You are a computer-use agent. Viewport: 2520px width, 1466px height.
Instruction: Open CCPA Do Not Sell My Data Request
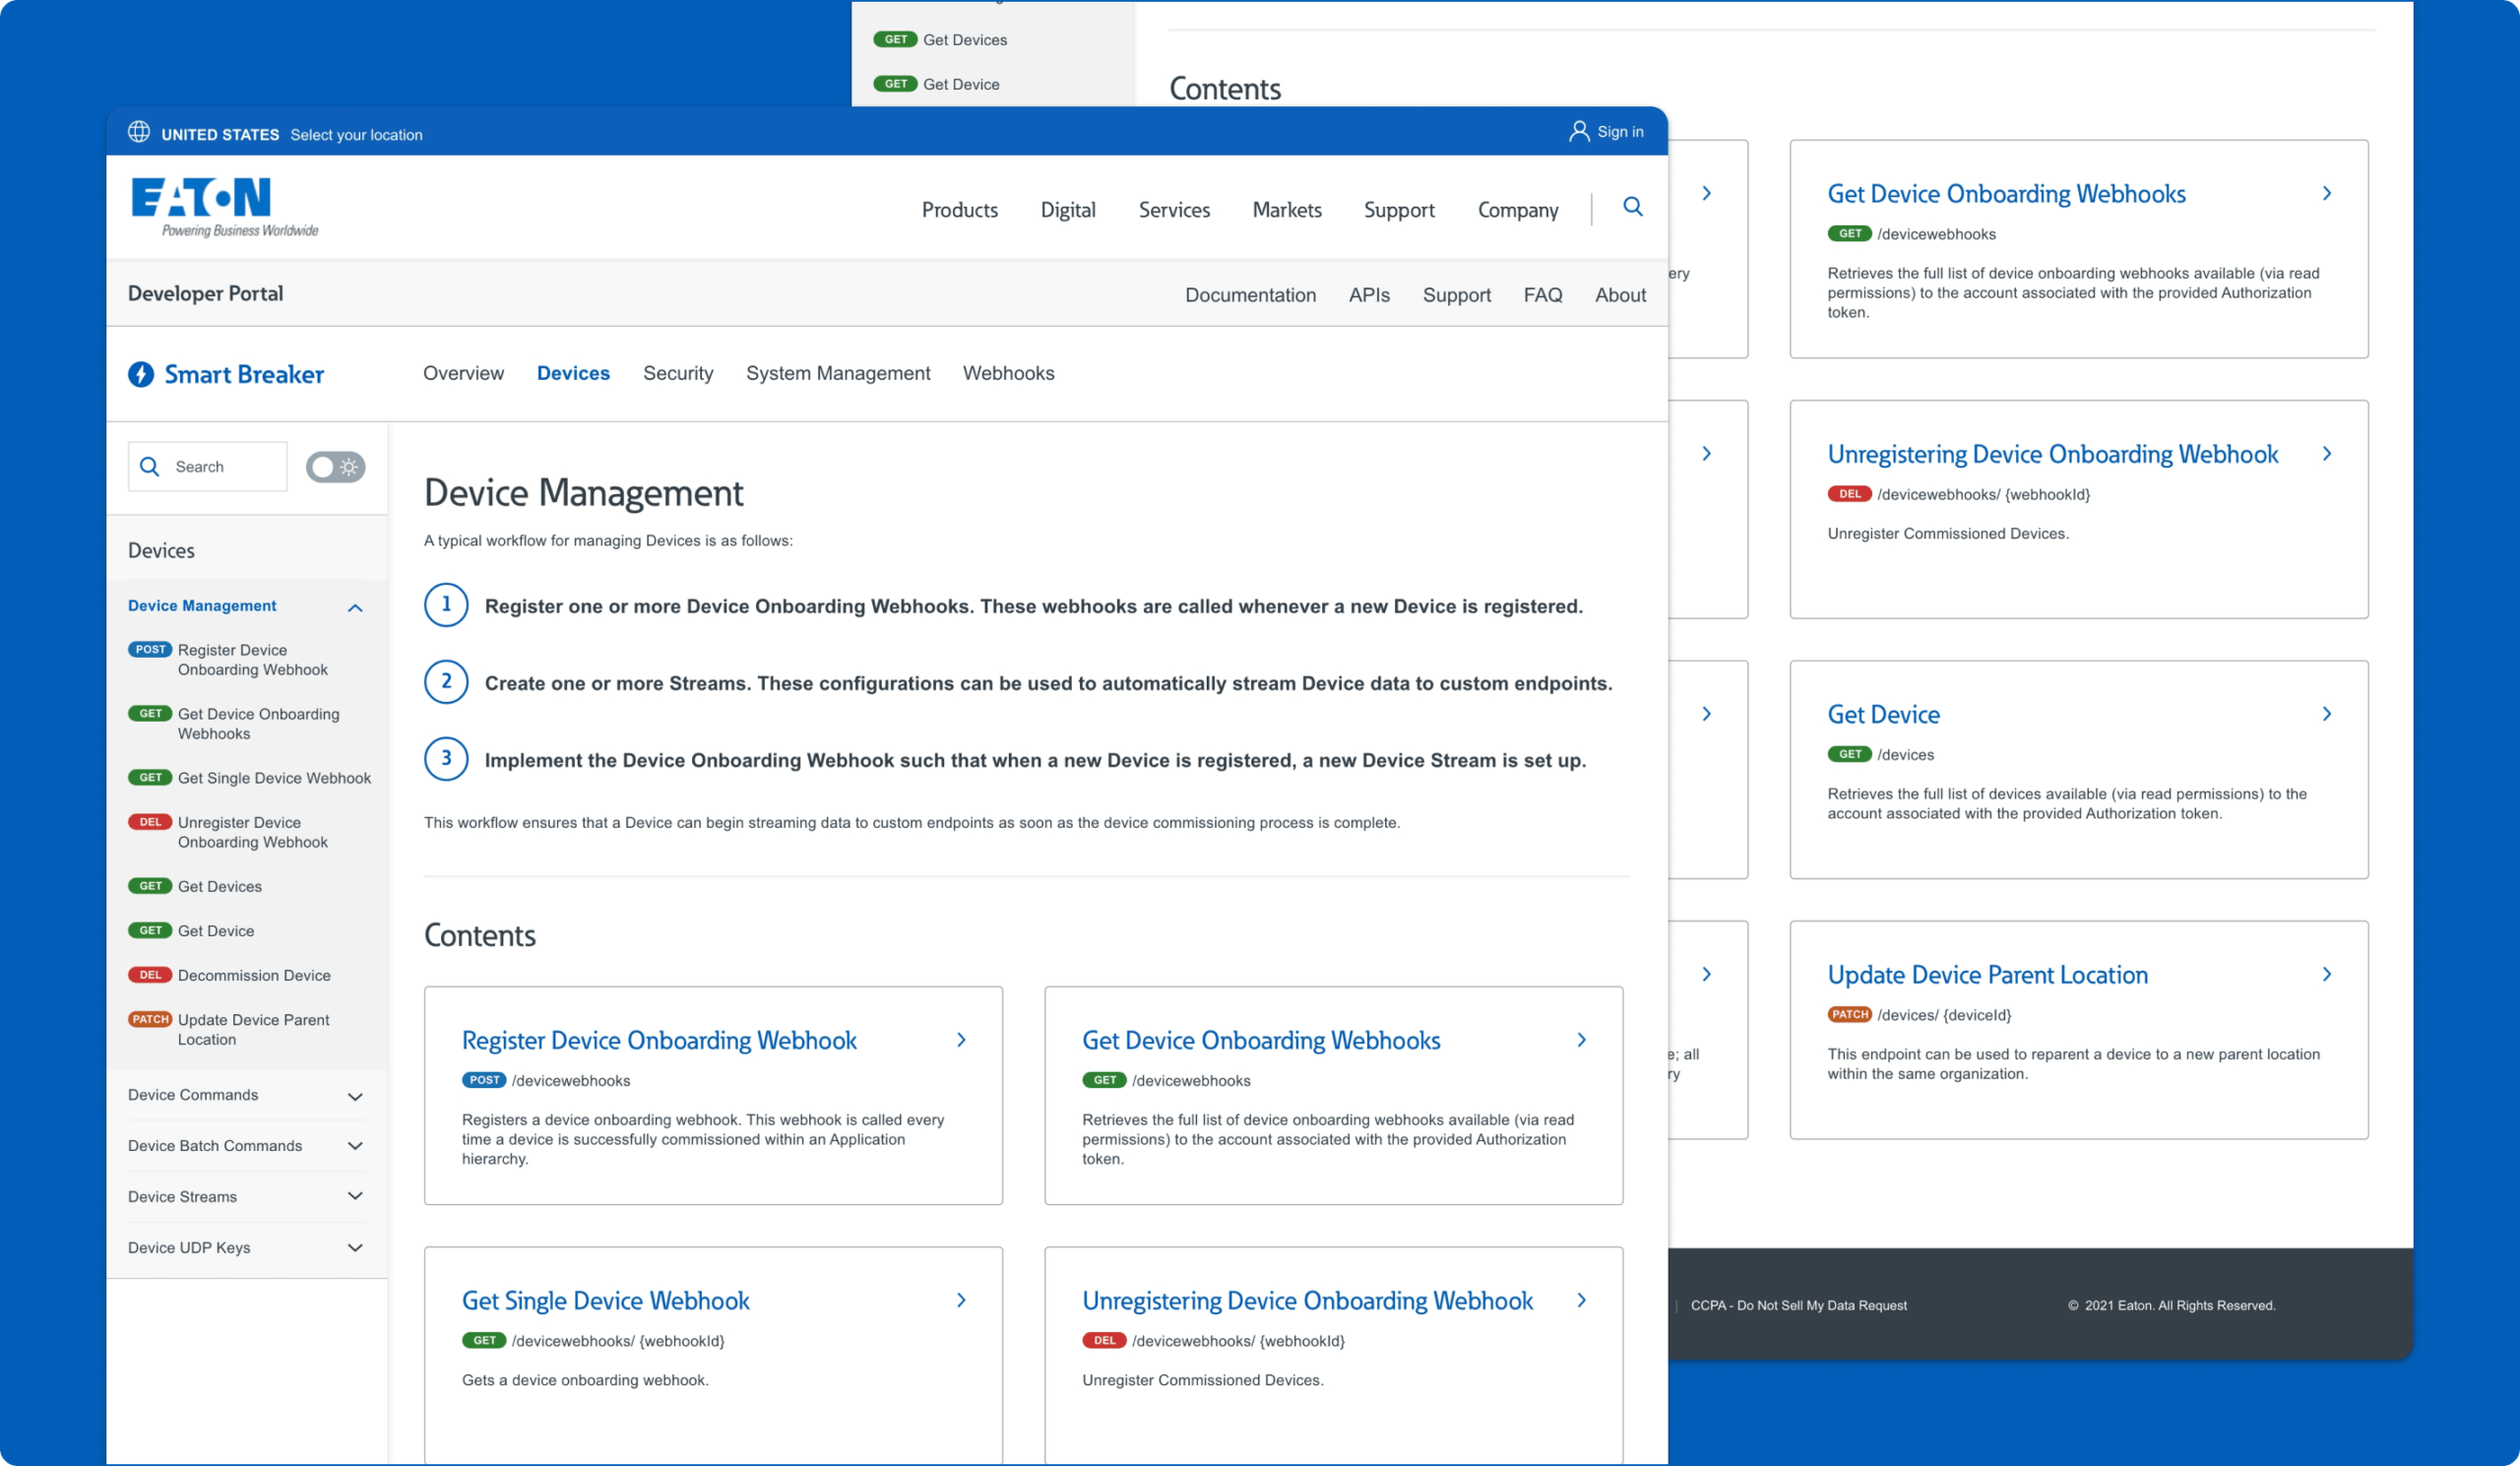click(x=1797, y=1305)
